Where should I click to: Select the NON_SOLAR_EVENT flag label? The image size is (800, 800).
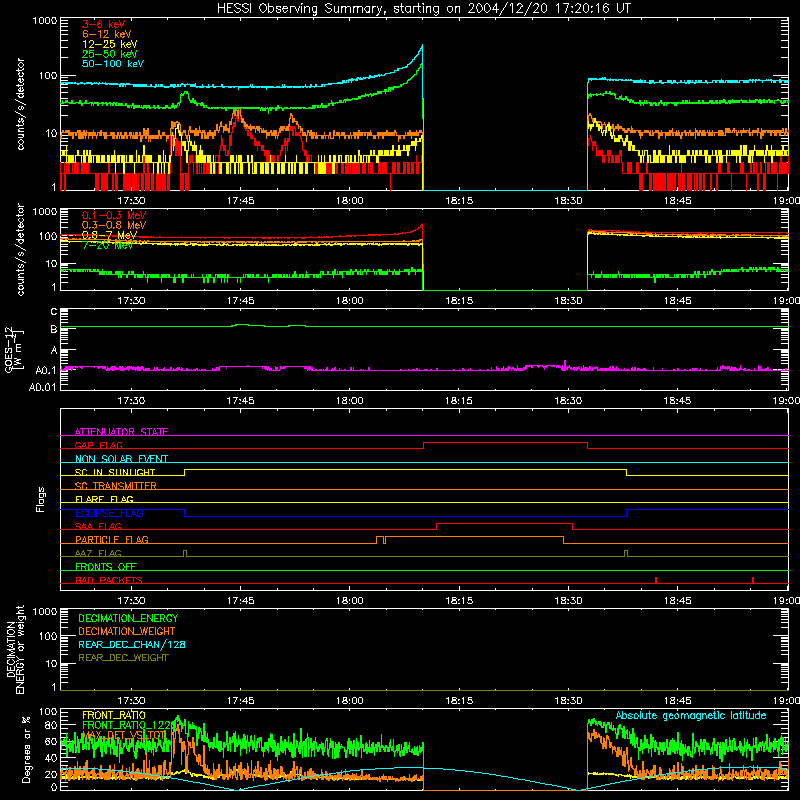(x=121, y=459)
